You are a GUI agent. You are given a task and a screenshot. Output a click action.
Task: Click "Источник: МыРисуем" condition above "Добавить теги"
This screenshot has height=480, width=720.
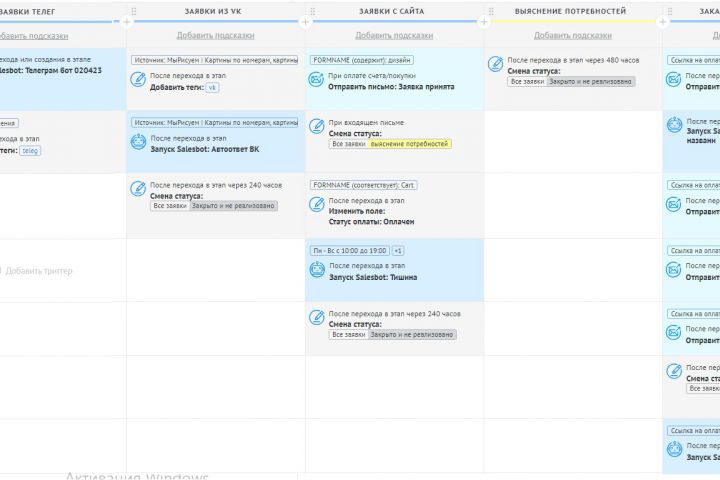pos(214,60)
